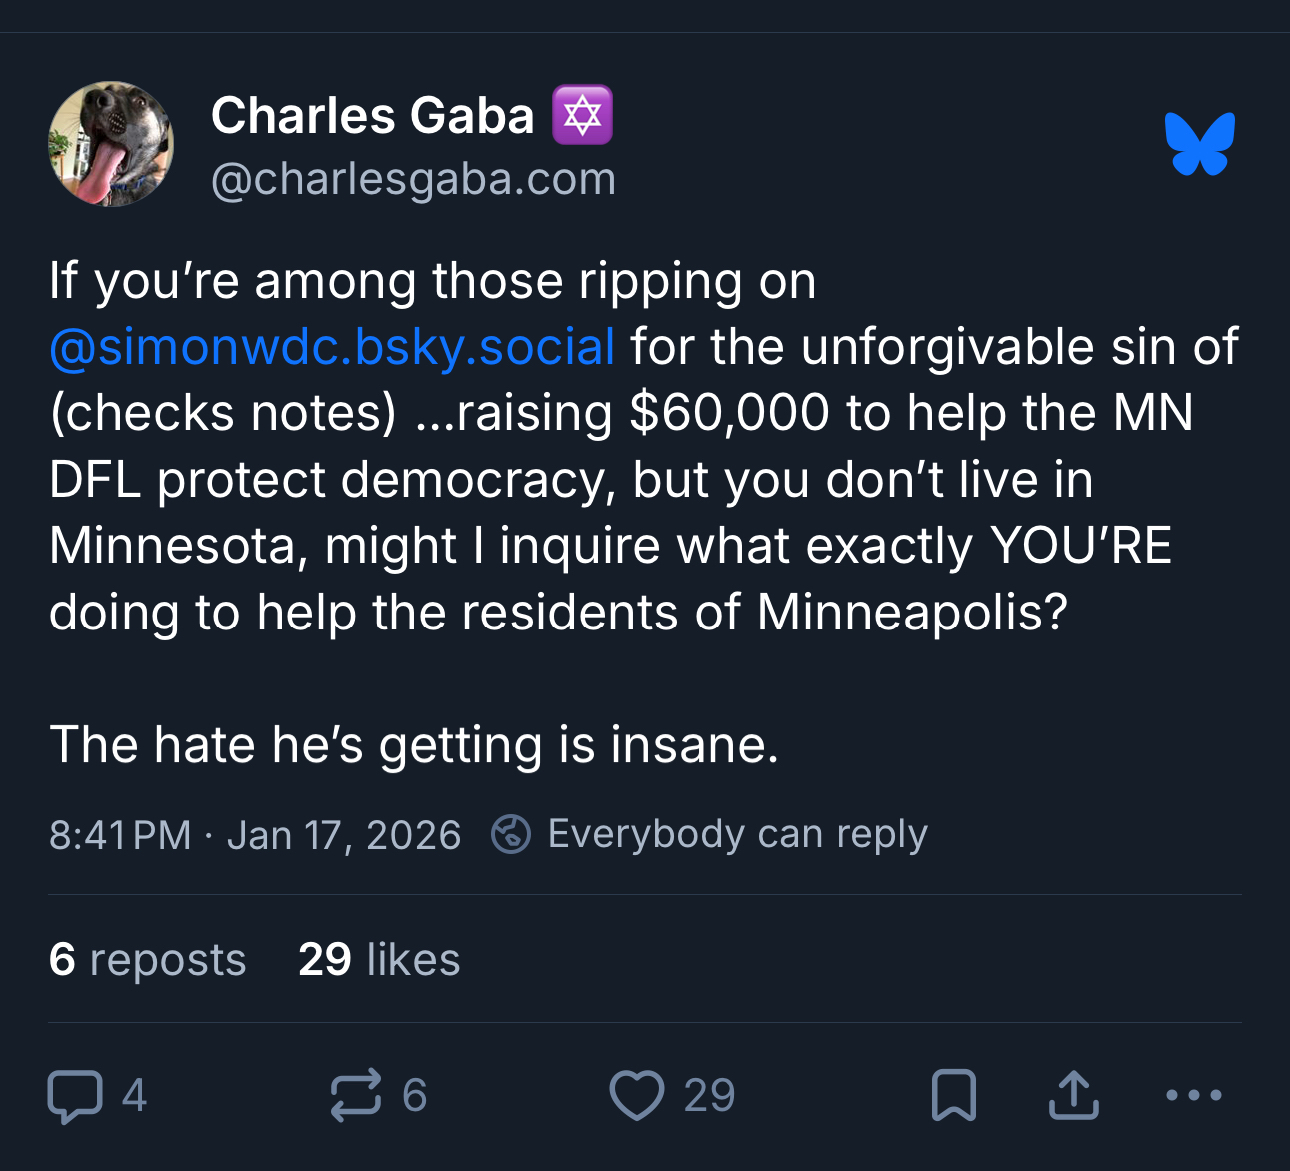Click the 8:41 PM Jan 17, 2026 timestamp
This screenshot has height=1171, width=1290.
point(255,835)
